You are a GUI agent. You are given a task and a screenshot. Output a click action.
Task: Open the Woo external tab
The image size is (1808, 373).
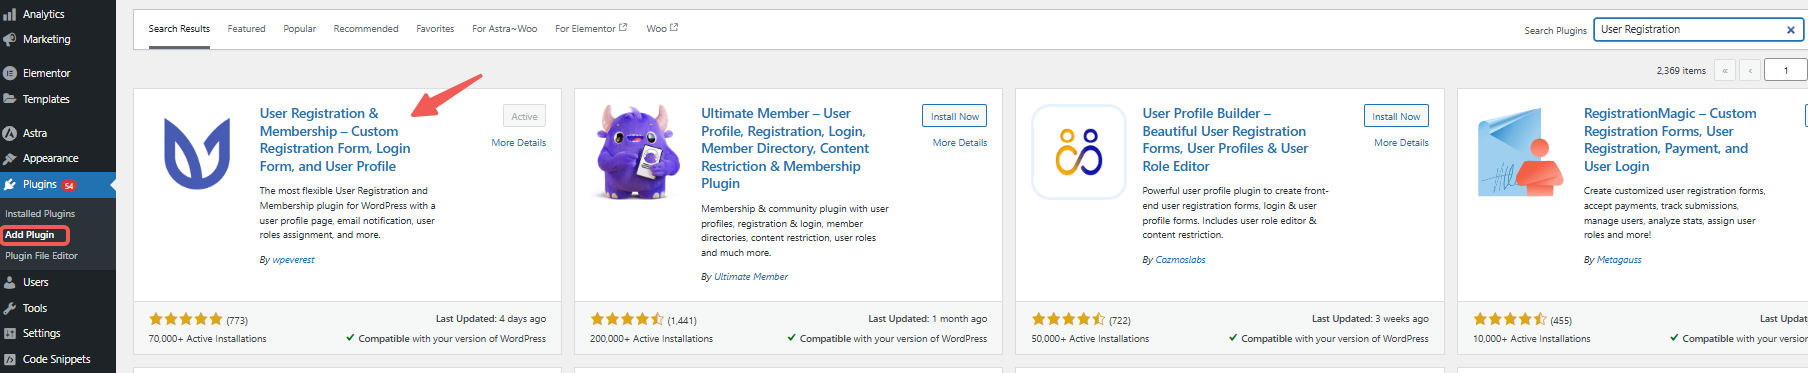tap(662, 29)
